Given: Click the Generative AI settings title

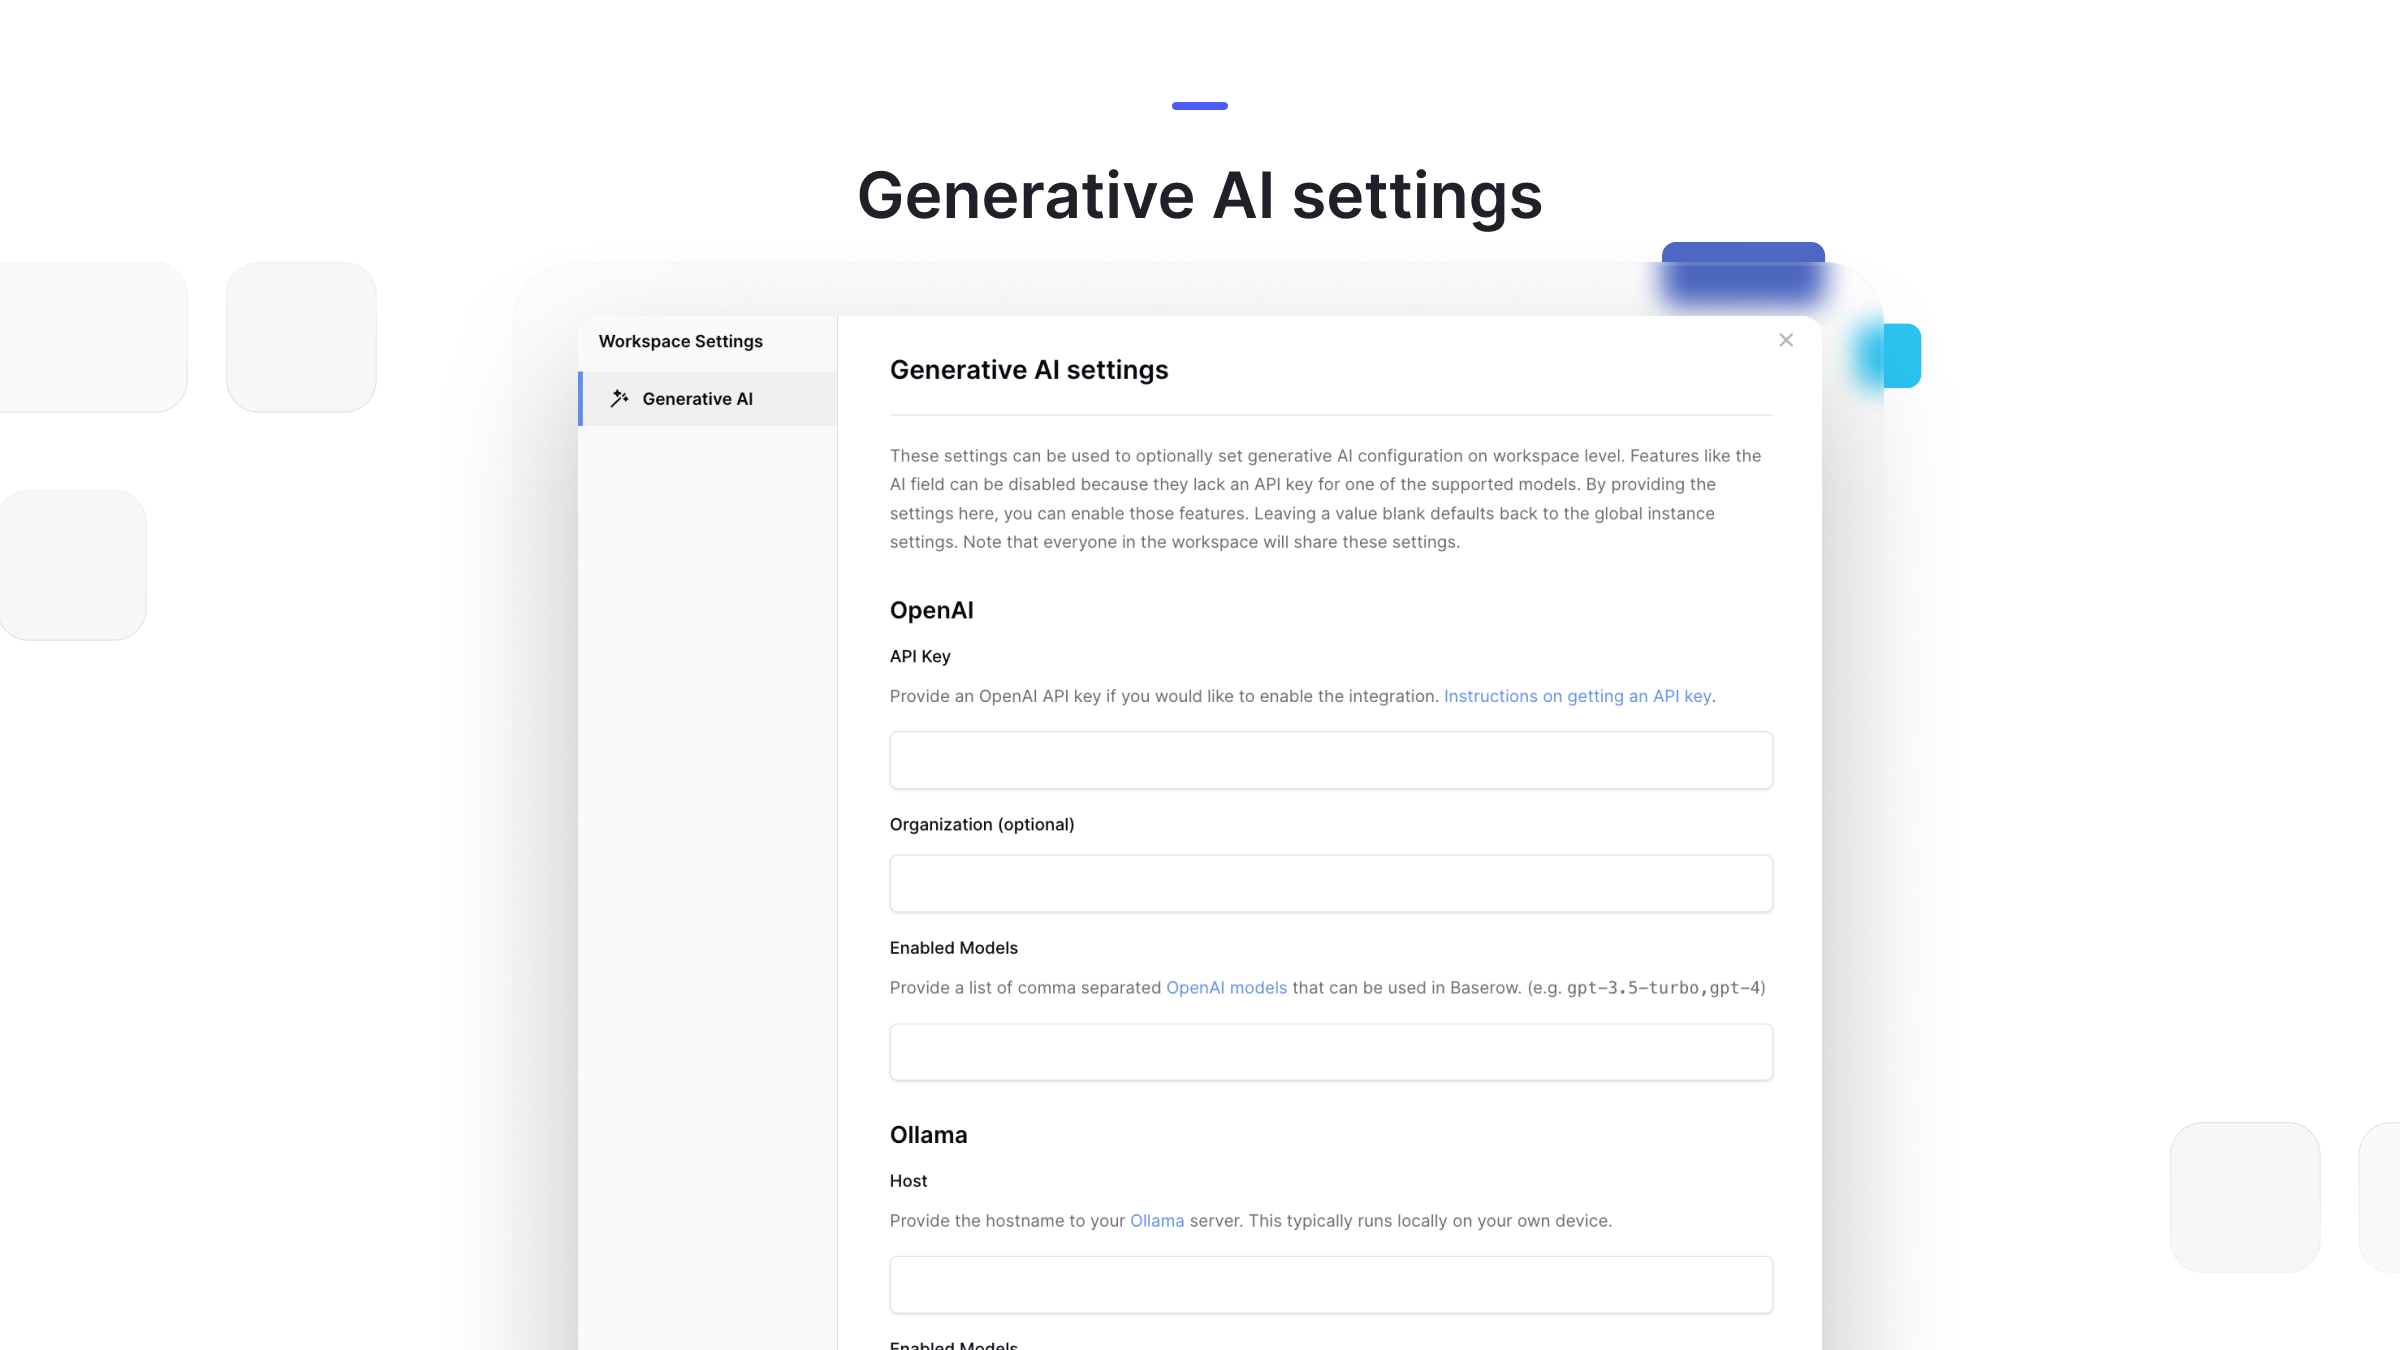Looking at the screenshot, I should pos(1029,369).
